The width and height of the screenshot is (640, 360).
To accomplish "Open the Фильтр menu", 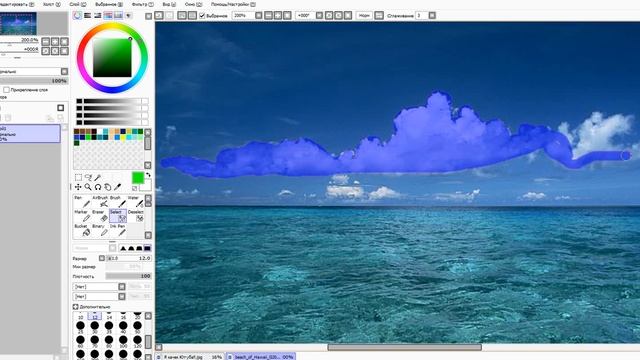I will 142,4.
